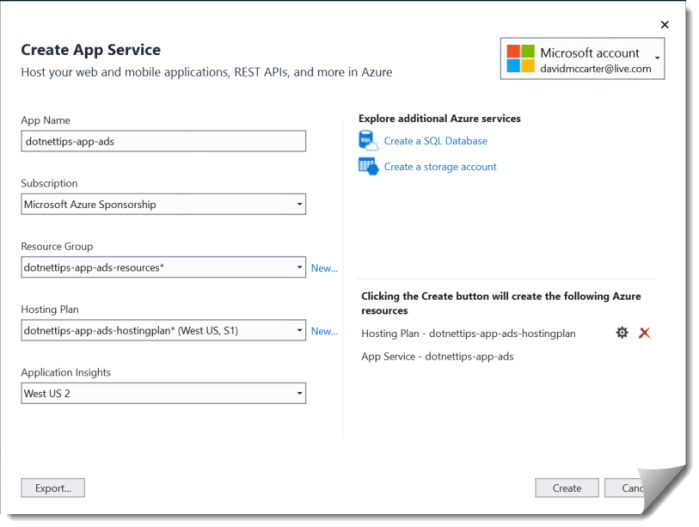Click New link beside Hosting Plan

(324, 331)
